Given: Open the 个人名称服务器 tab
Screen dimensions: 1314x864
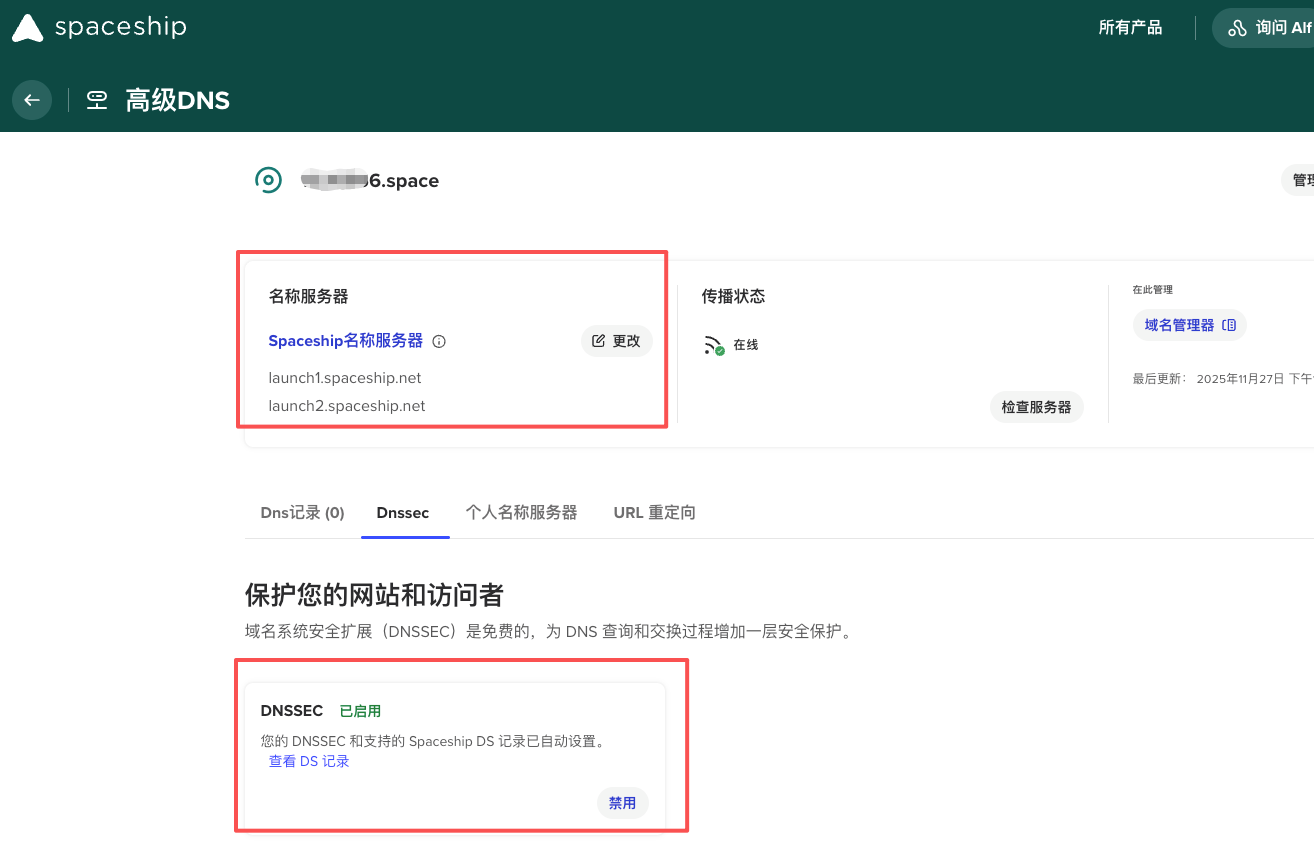Looking at the screenshot, I should (x=521, y=513).
